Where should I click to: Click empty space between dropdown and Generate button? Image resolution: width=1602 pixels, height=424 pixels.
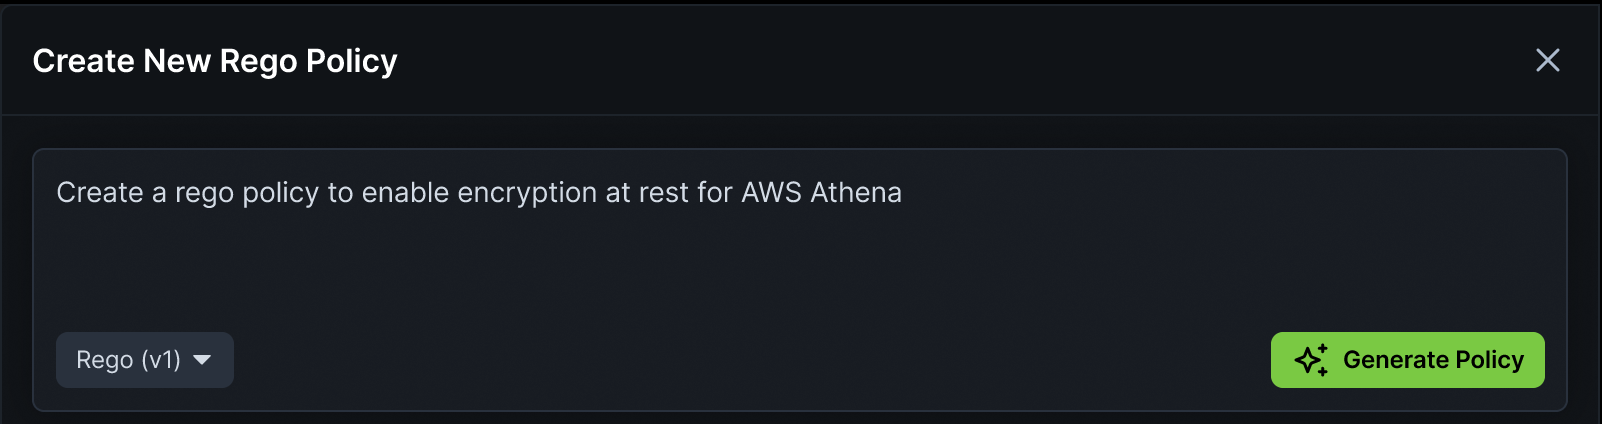click(750, 360)
